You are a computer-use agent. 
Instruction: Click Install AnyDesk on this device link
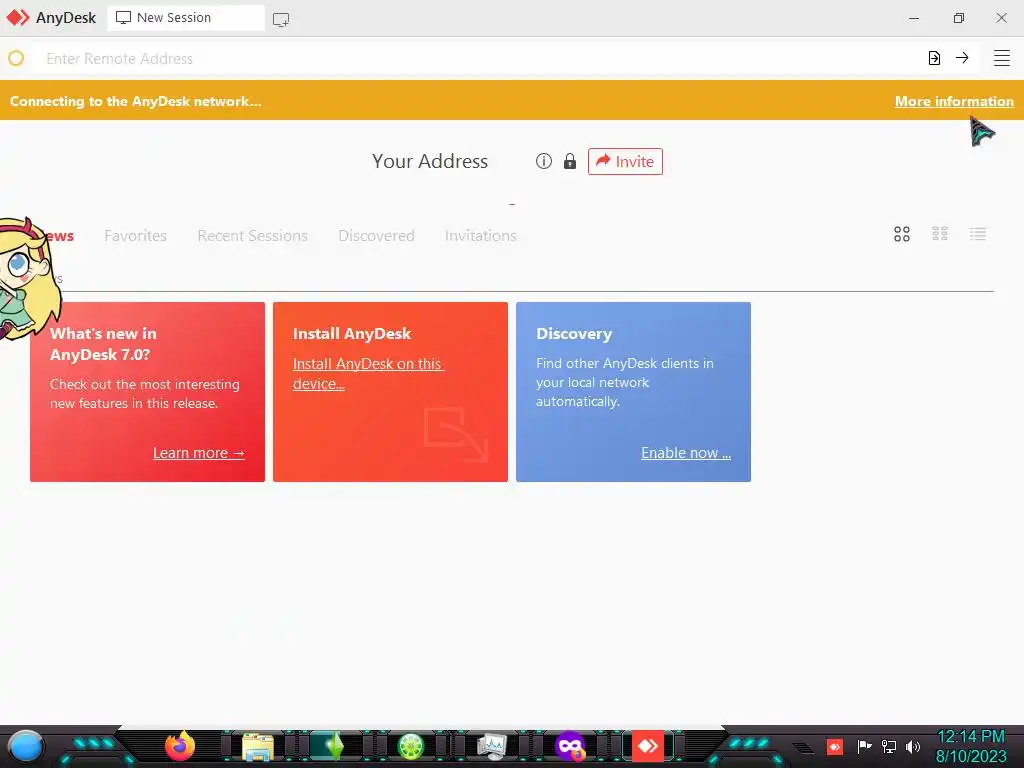click(x=368, y=374)
